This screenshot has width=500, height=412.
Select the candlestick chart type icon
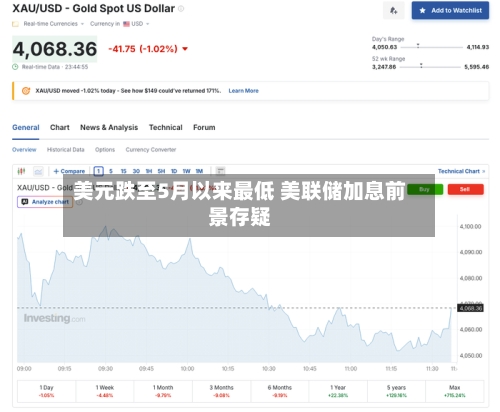tap(21, 171)
